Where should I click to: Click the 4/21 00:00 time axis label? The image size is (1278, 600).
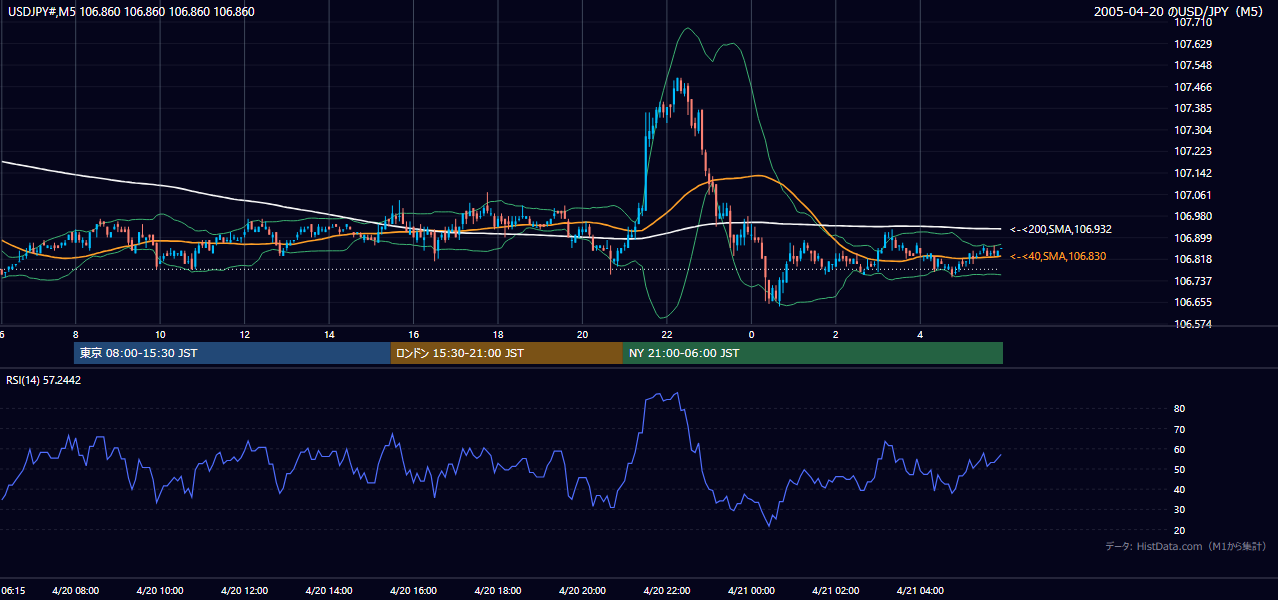pos(751,591)
